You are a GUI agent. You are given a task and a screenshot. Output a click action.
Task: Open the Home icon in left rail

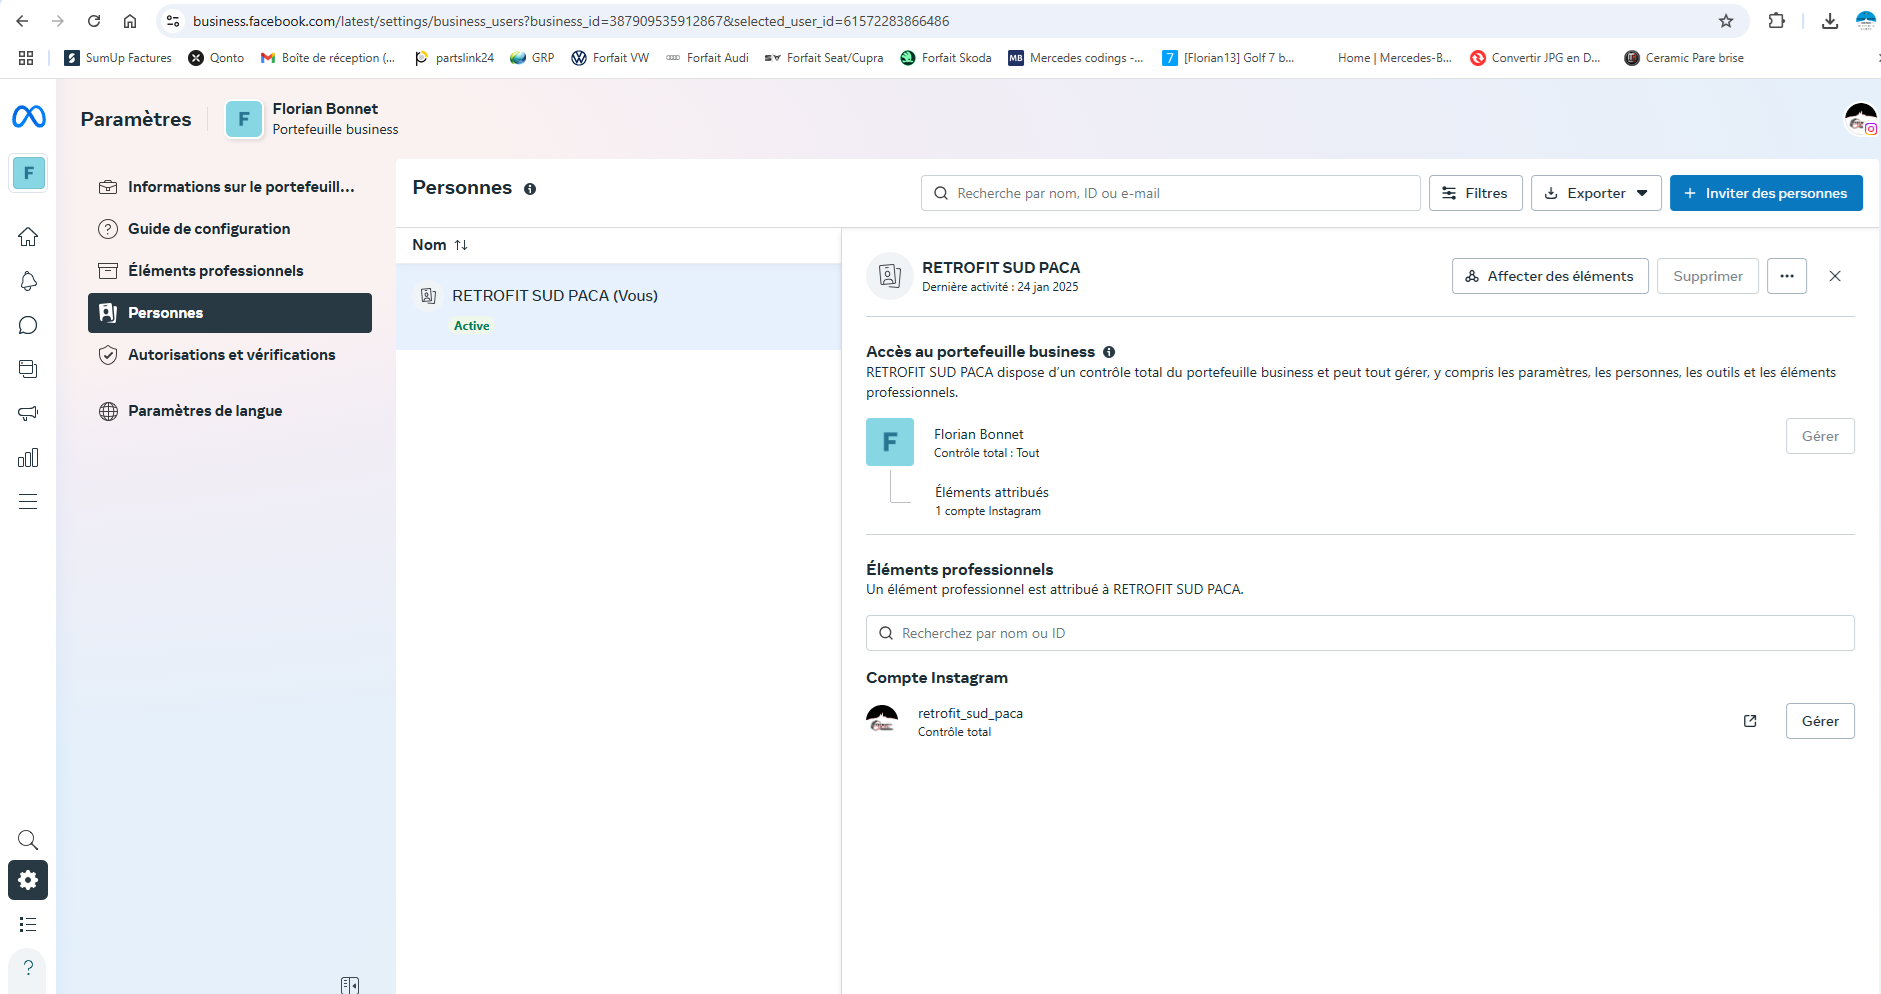click(x=28, y=237)
